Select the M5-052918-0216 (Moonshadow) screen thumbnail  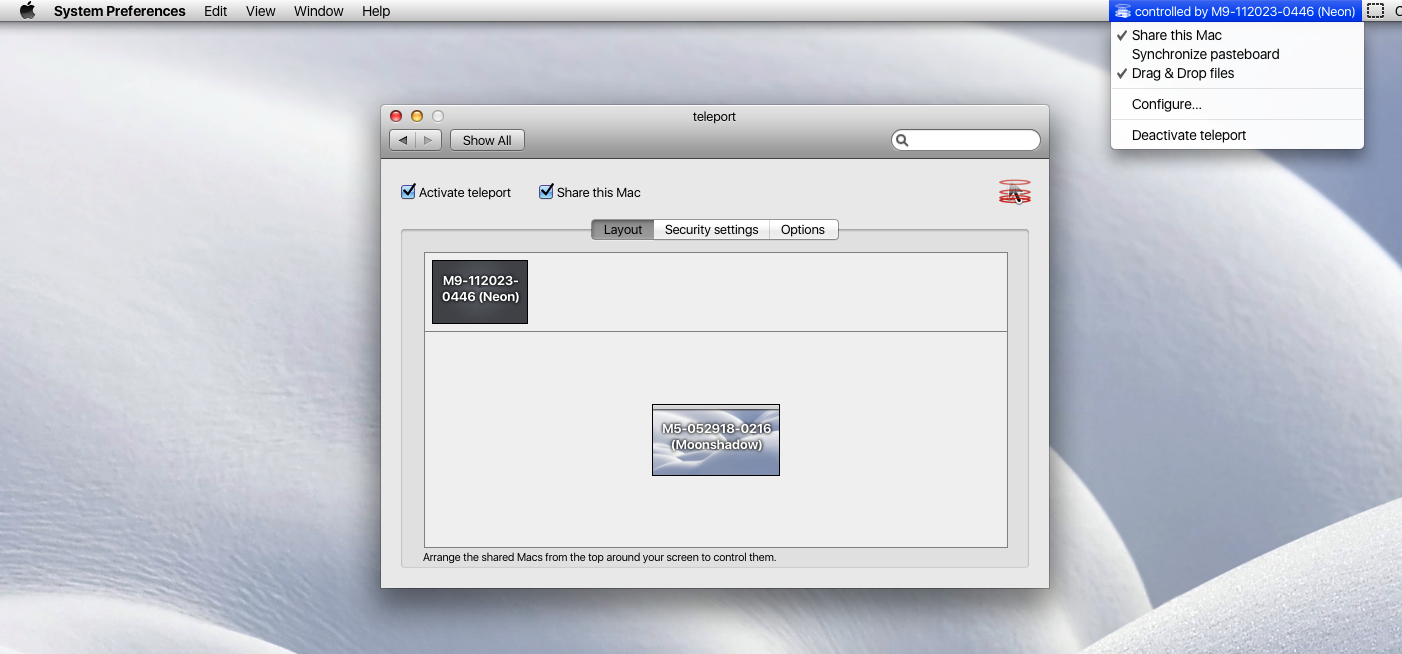pos(716,440)
